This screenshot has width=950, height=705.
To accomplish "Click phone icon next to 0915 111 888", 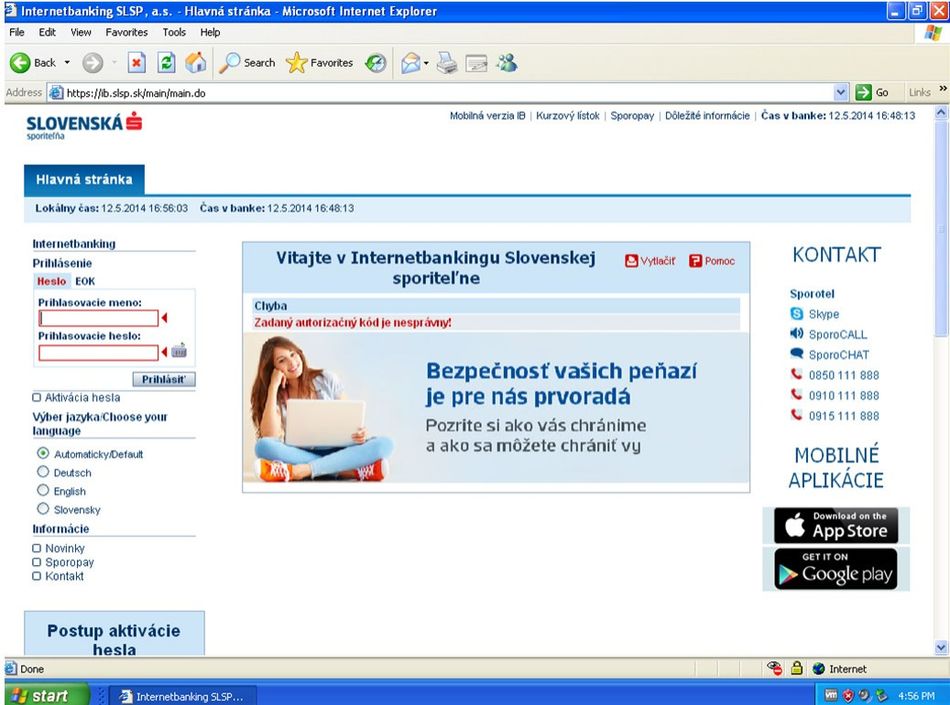I will [796, 415].
